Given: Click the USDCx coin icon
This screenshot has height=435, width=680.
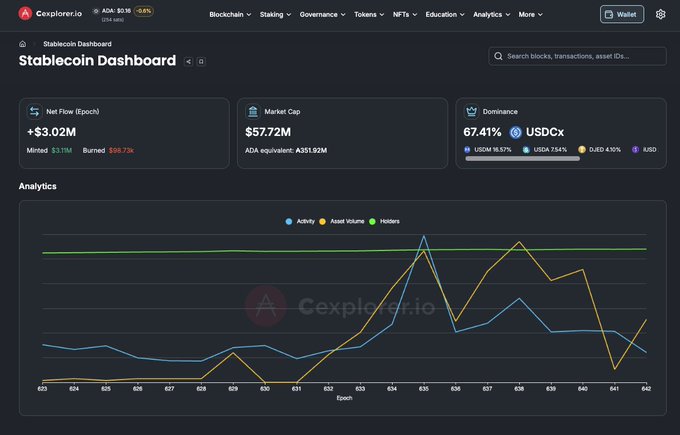Looking at the screenshot, I should 515,132.
